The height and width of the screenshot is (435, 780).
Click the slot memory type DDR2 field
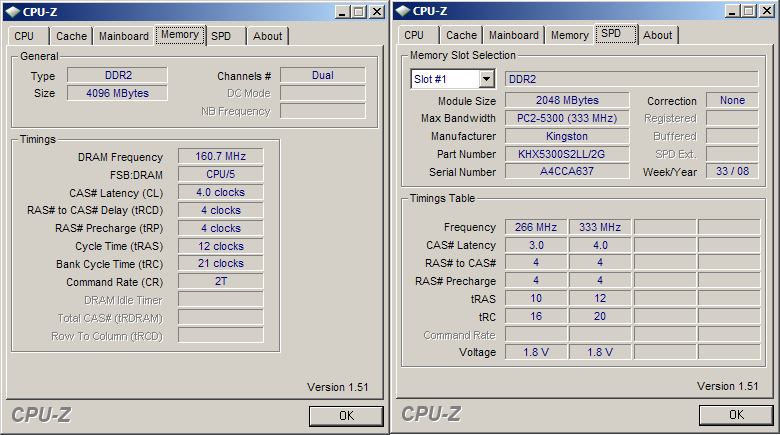click(632, 79)
